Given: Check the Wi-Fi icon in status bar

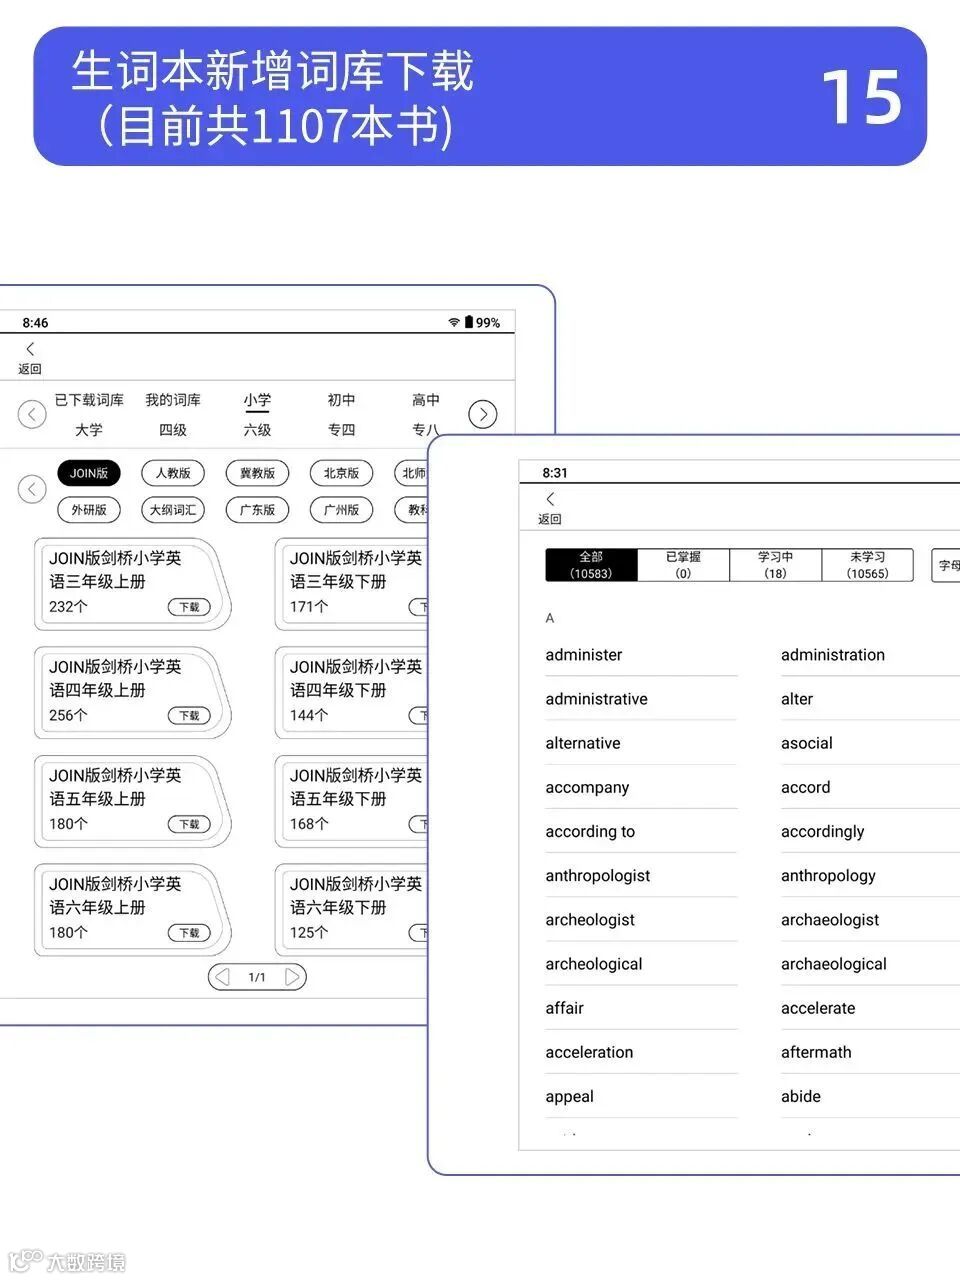Looking at the screenshot, I should 454,322.
